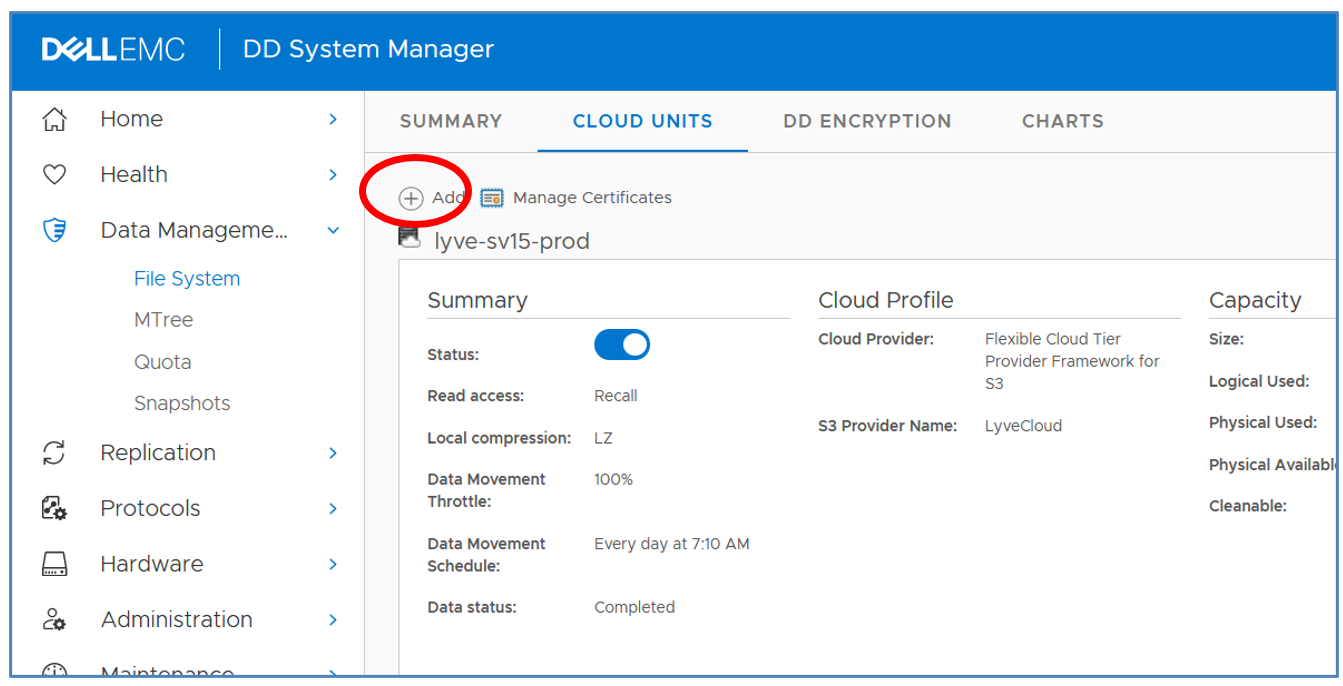
Task: Open the Charts tab
Action: pyautogui.click(x=1062, y=122)
